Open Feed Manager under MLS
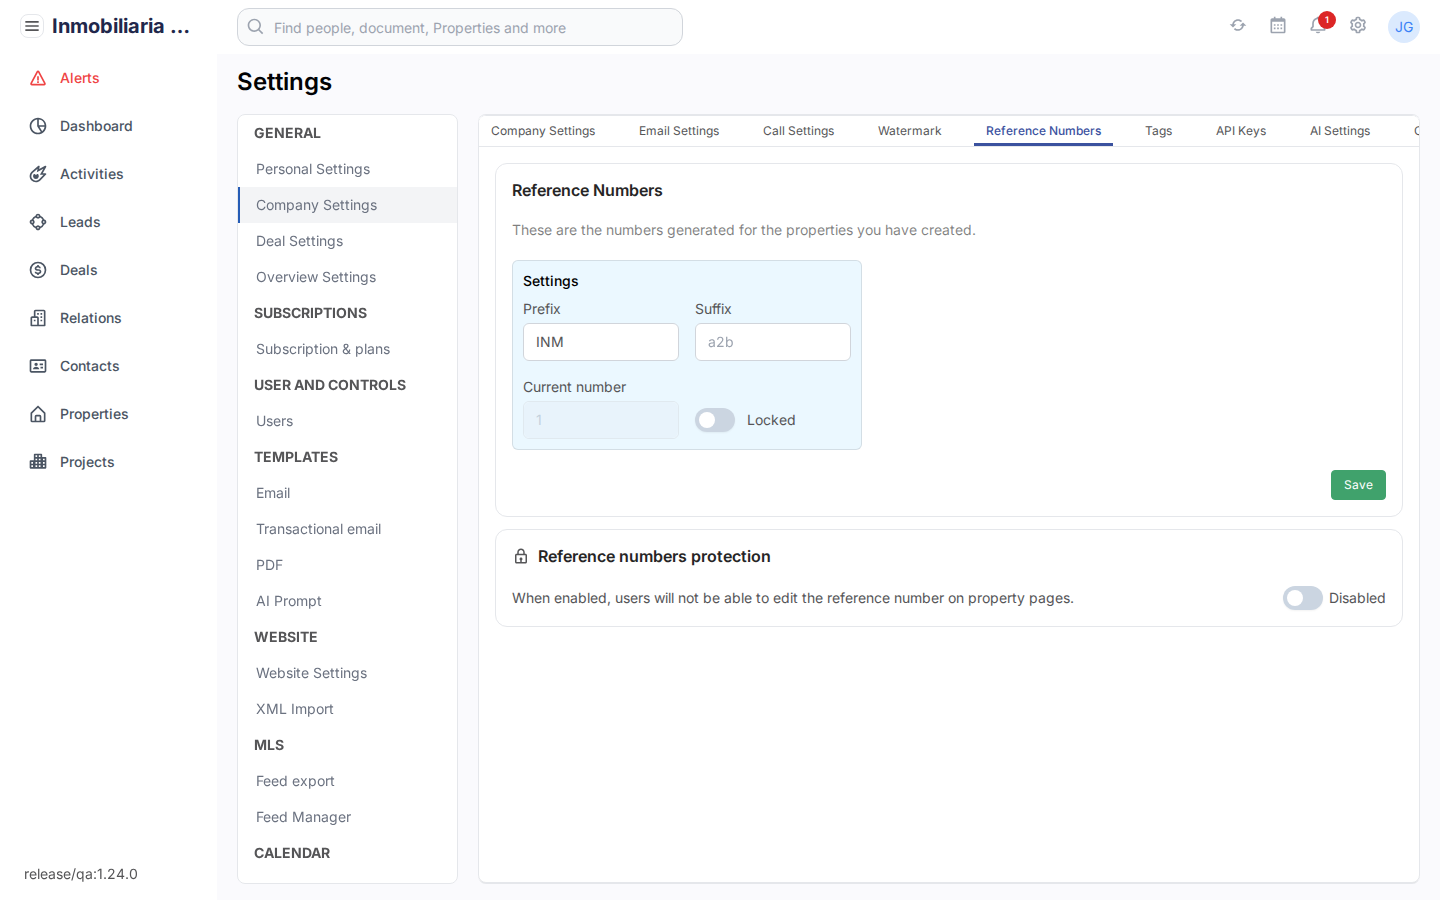This screenshot has height=900, width=1440. click(x=303, y=817)
